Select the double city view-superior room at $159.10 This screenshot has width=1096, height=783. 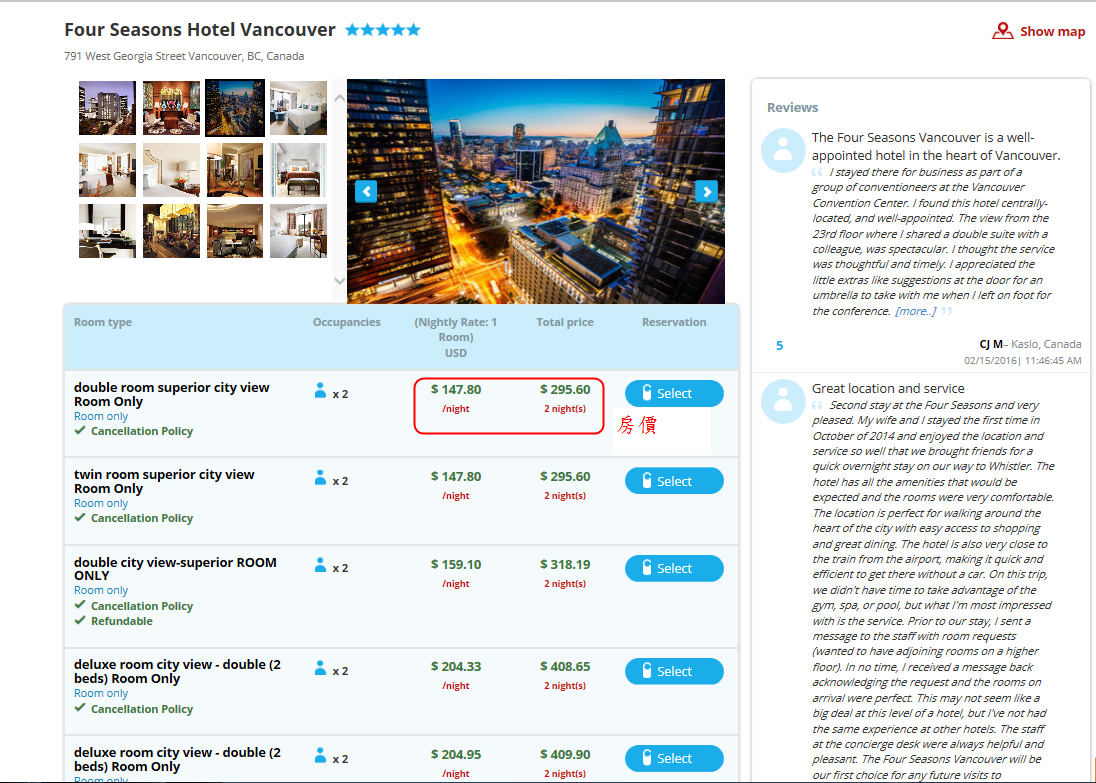tap(674, 568)
